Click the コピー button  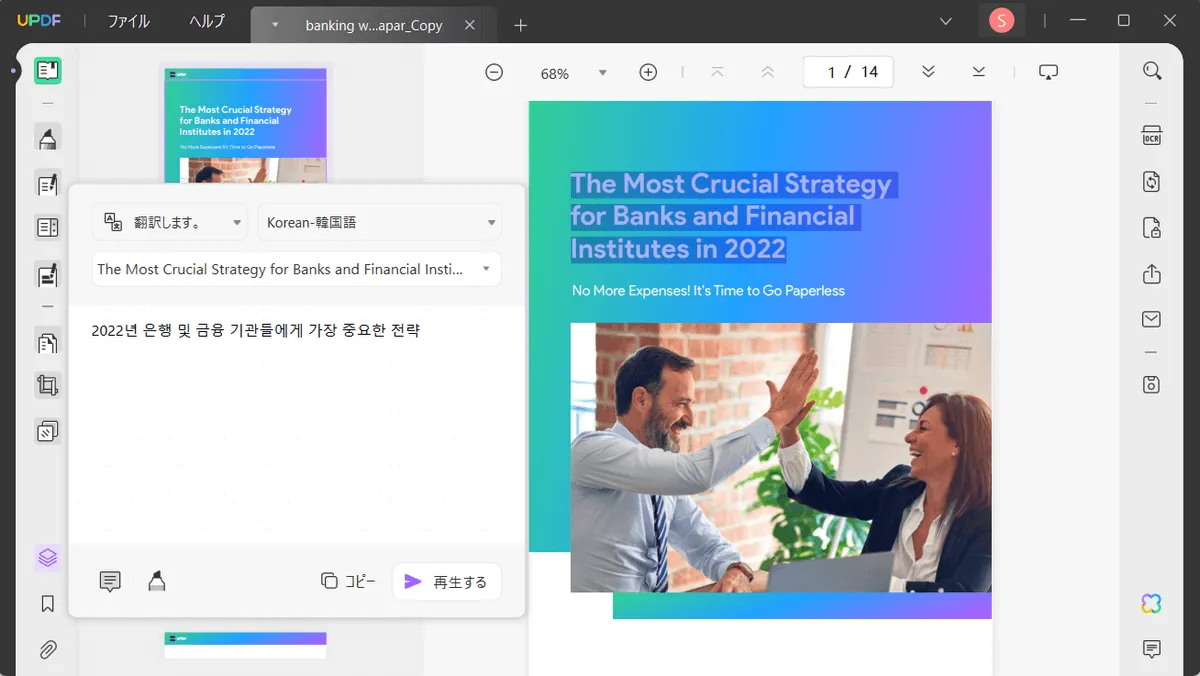[x=348, y=581]
